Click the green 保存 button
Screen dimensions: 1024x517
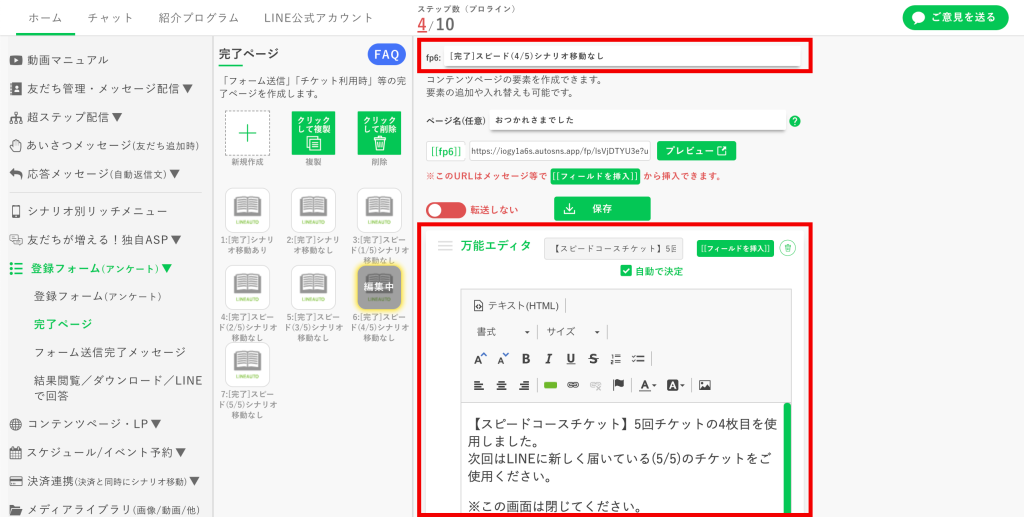[x=602, y=209]
